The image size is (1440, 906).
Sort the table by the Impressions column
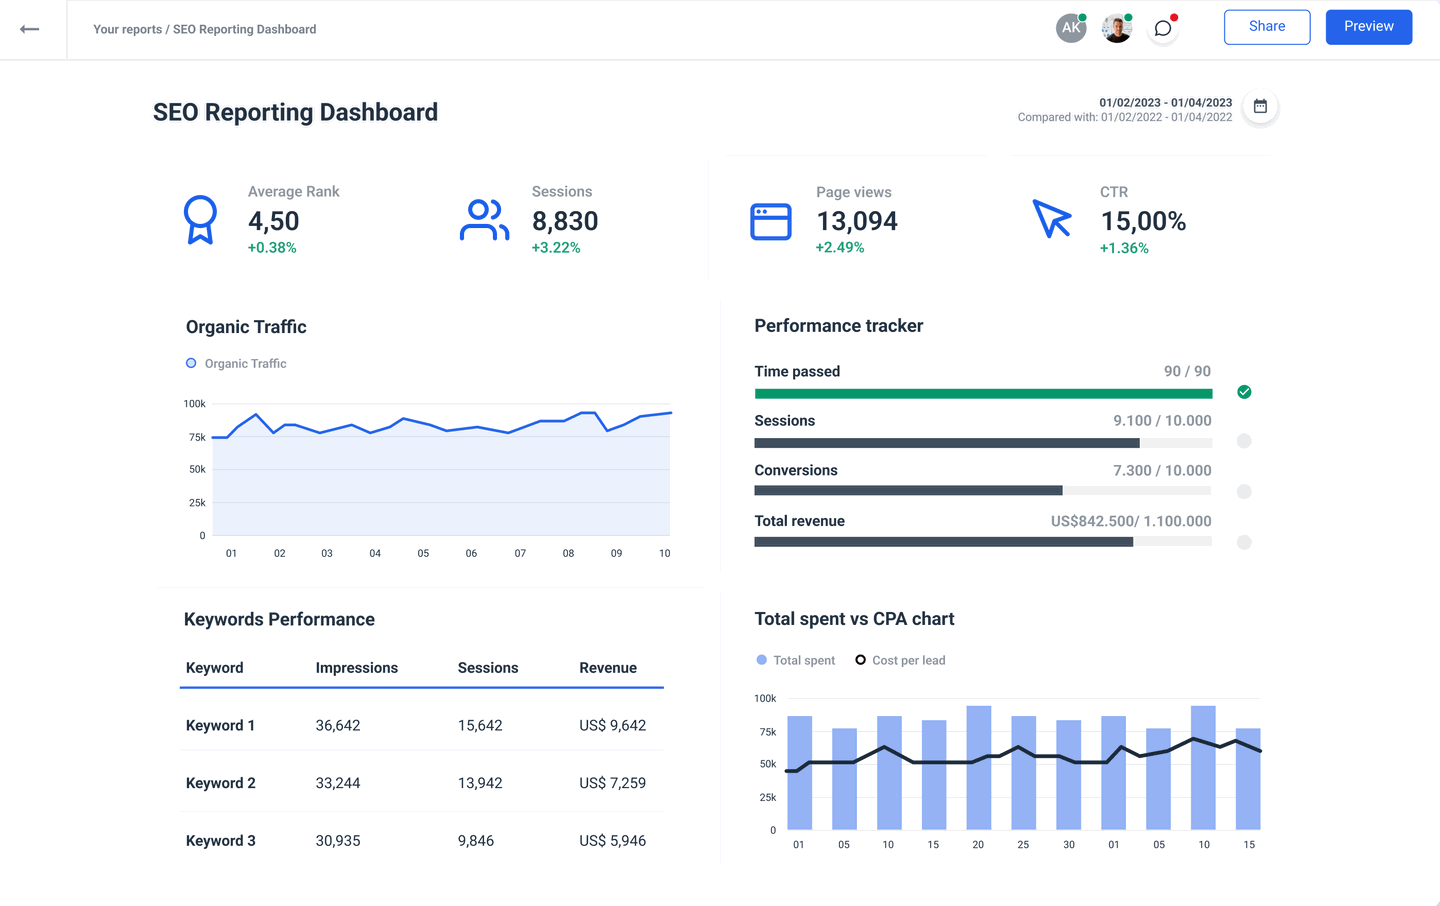coord(357,667)
